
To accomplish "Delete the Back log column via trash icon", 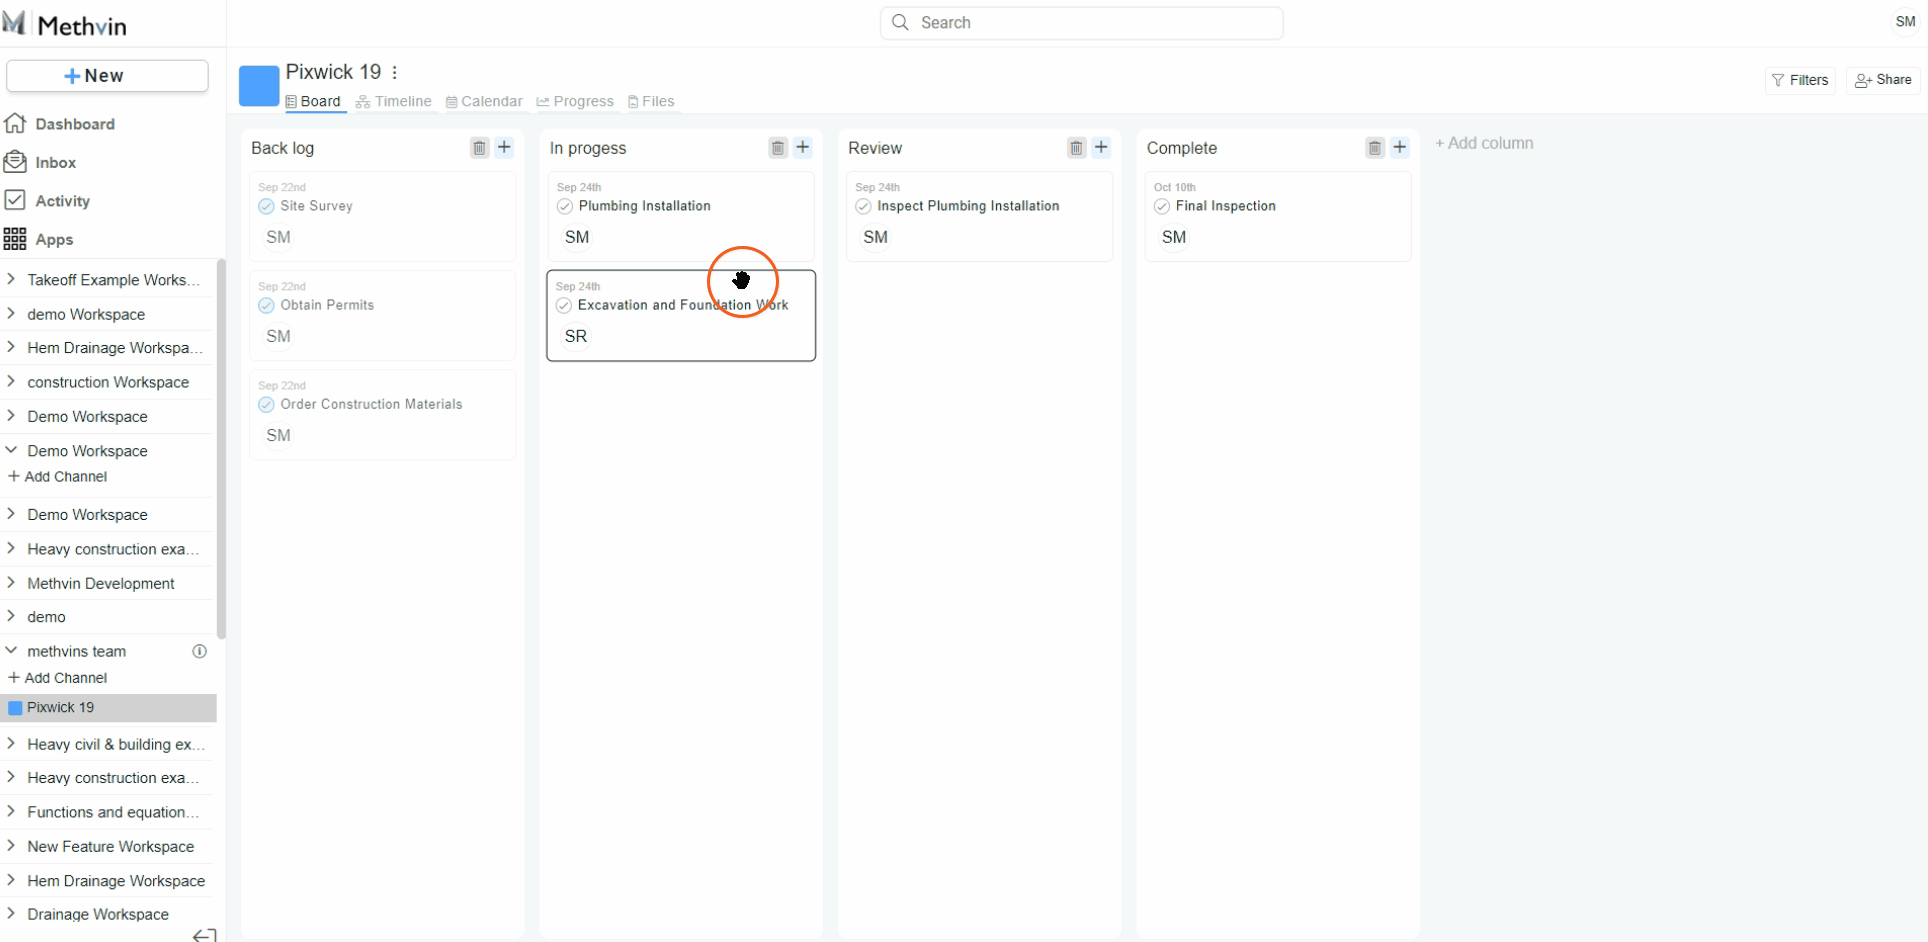I will pos(479,148).
